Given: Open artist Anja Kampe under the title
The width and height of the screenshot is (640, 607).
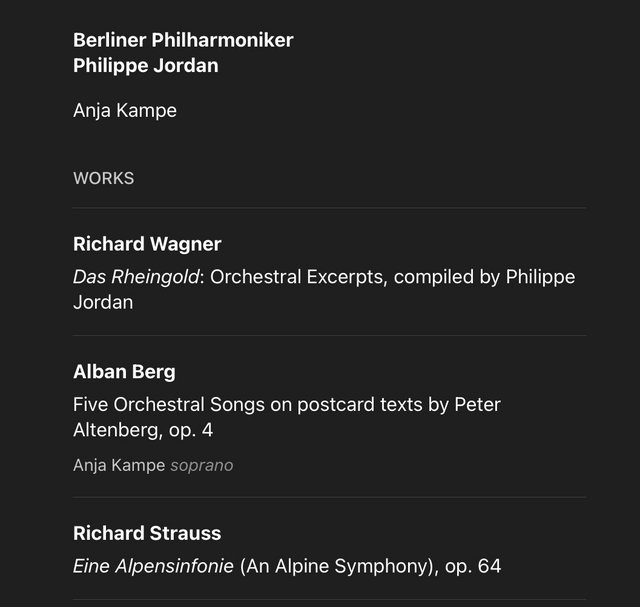Looking at the screenshot, I should [125, 111].
